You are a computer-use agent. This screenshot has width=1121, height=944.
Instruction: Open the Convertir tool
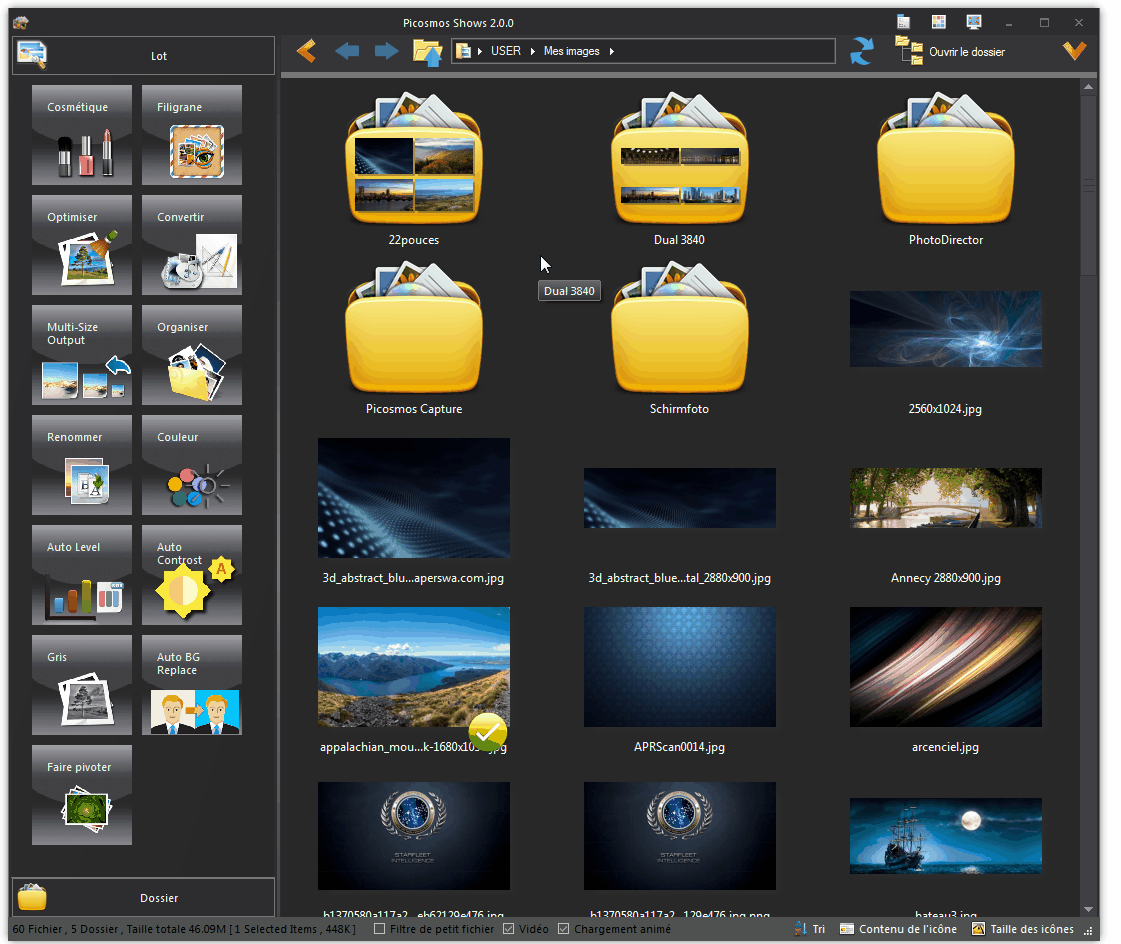[x=192, y=245]
